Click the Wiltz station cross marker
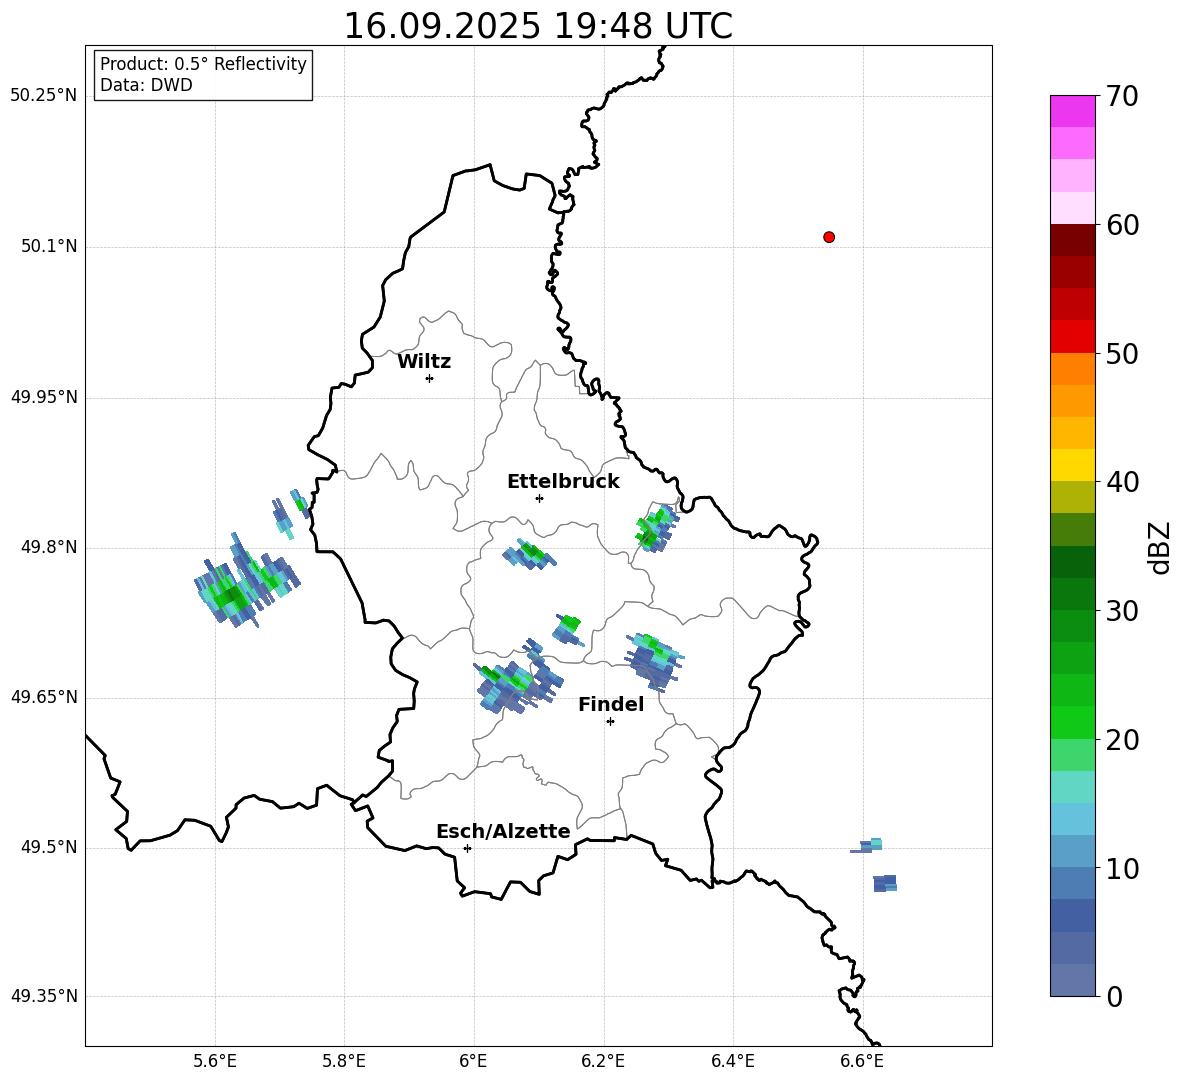 coord(430,378)
